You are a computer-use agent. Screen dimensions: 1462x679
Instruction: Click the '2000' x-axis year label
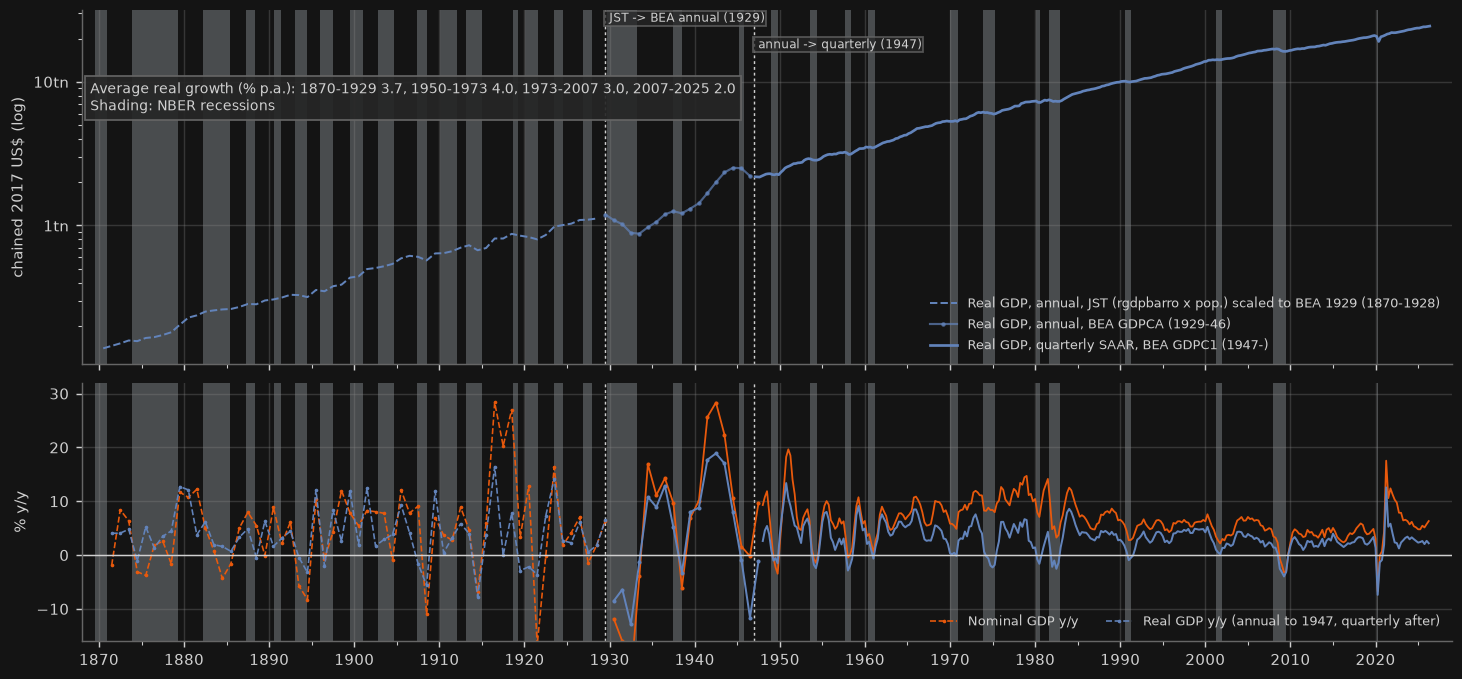point(1205,660)
